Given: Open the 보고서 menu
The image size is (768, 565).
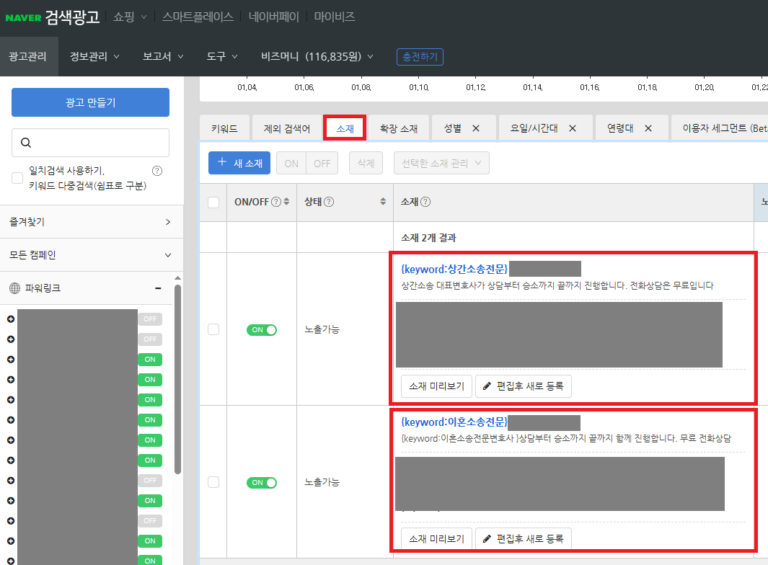Looking at the screenshot, I should click(162, 57).
